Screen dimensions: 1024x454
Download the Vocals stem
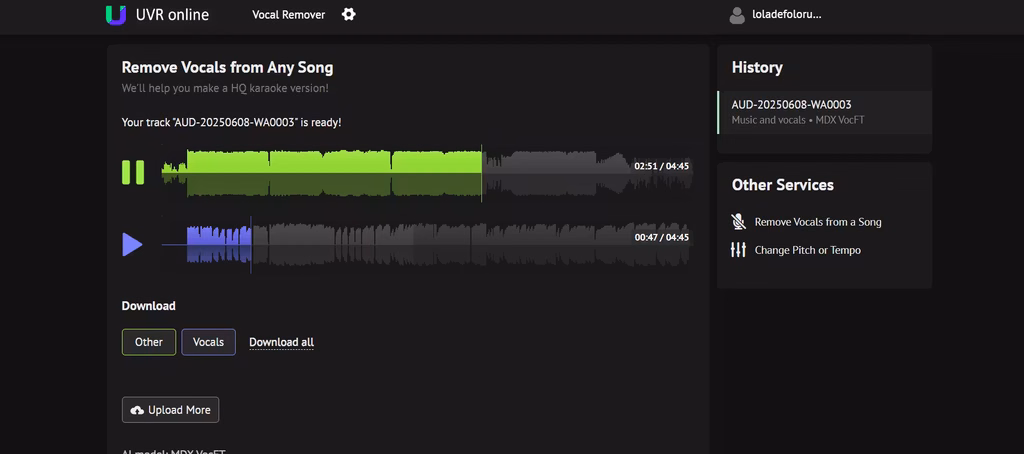[208, 342]
